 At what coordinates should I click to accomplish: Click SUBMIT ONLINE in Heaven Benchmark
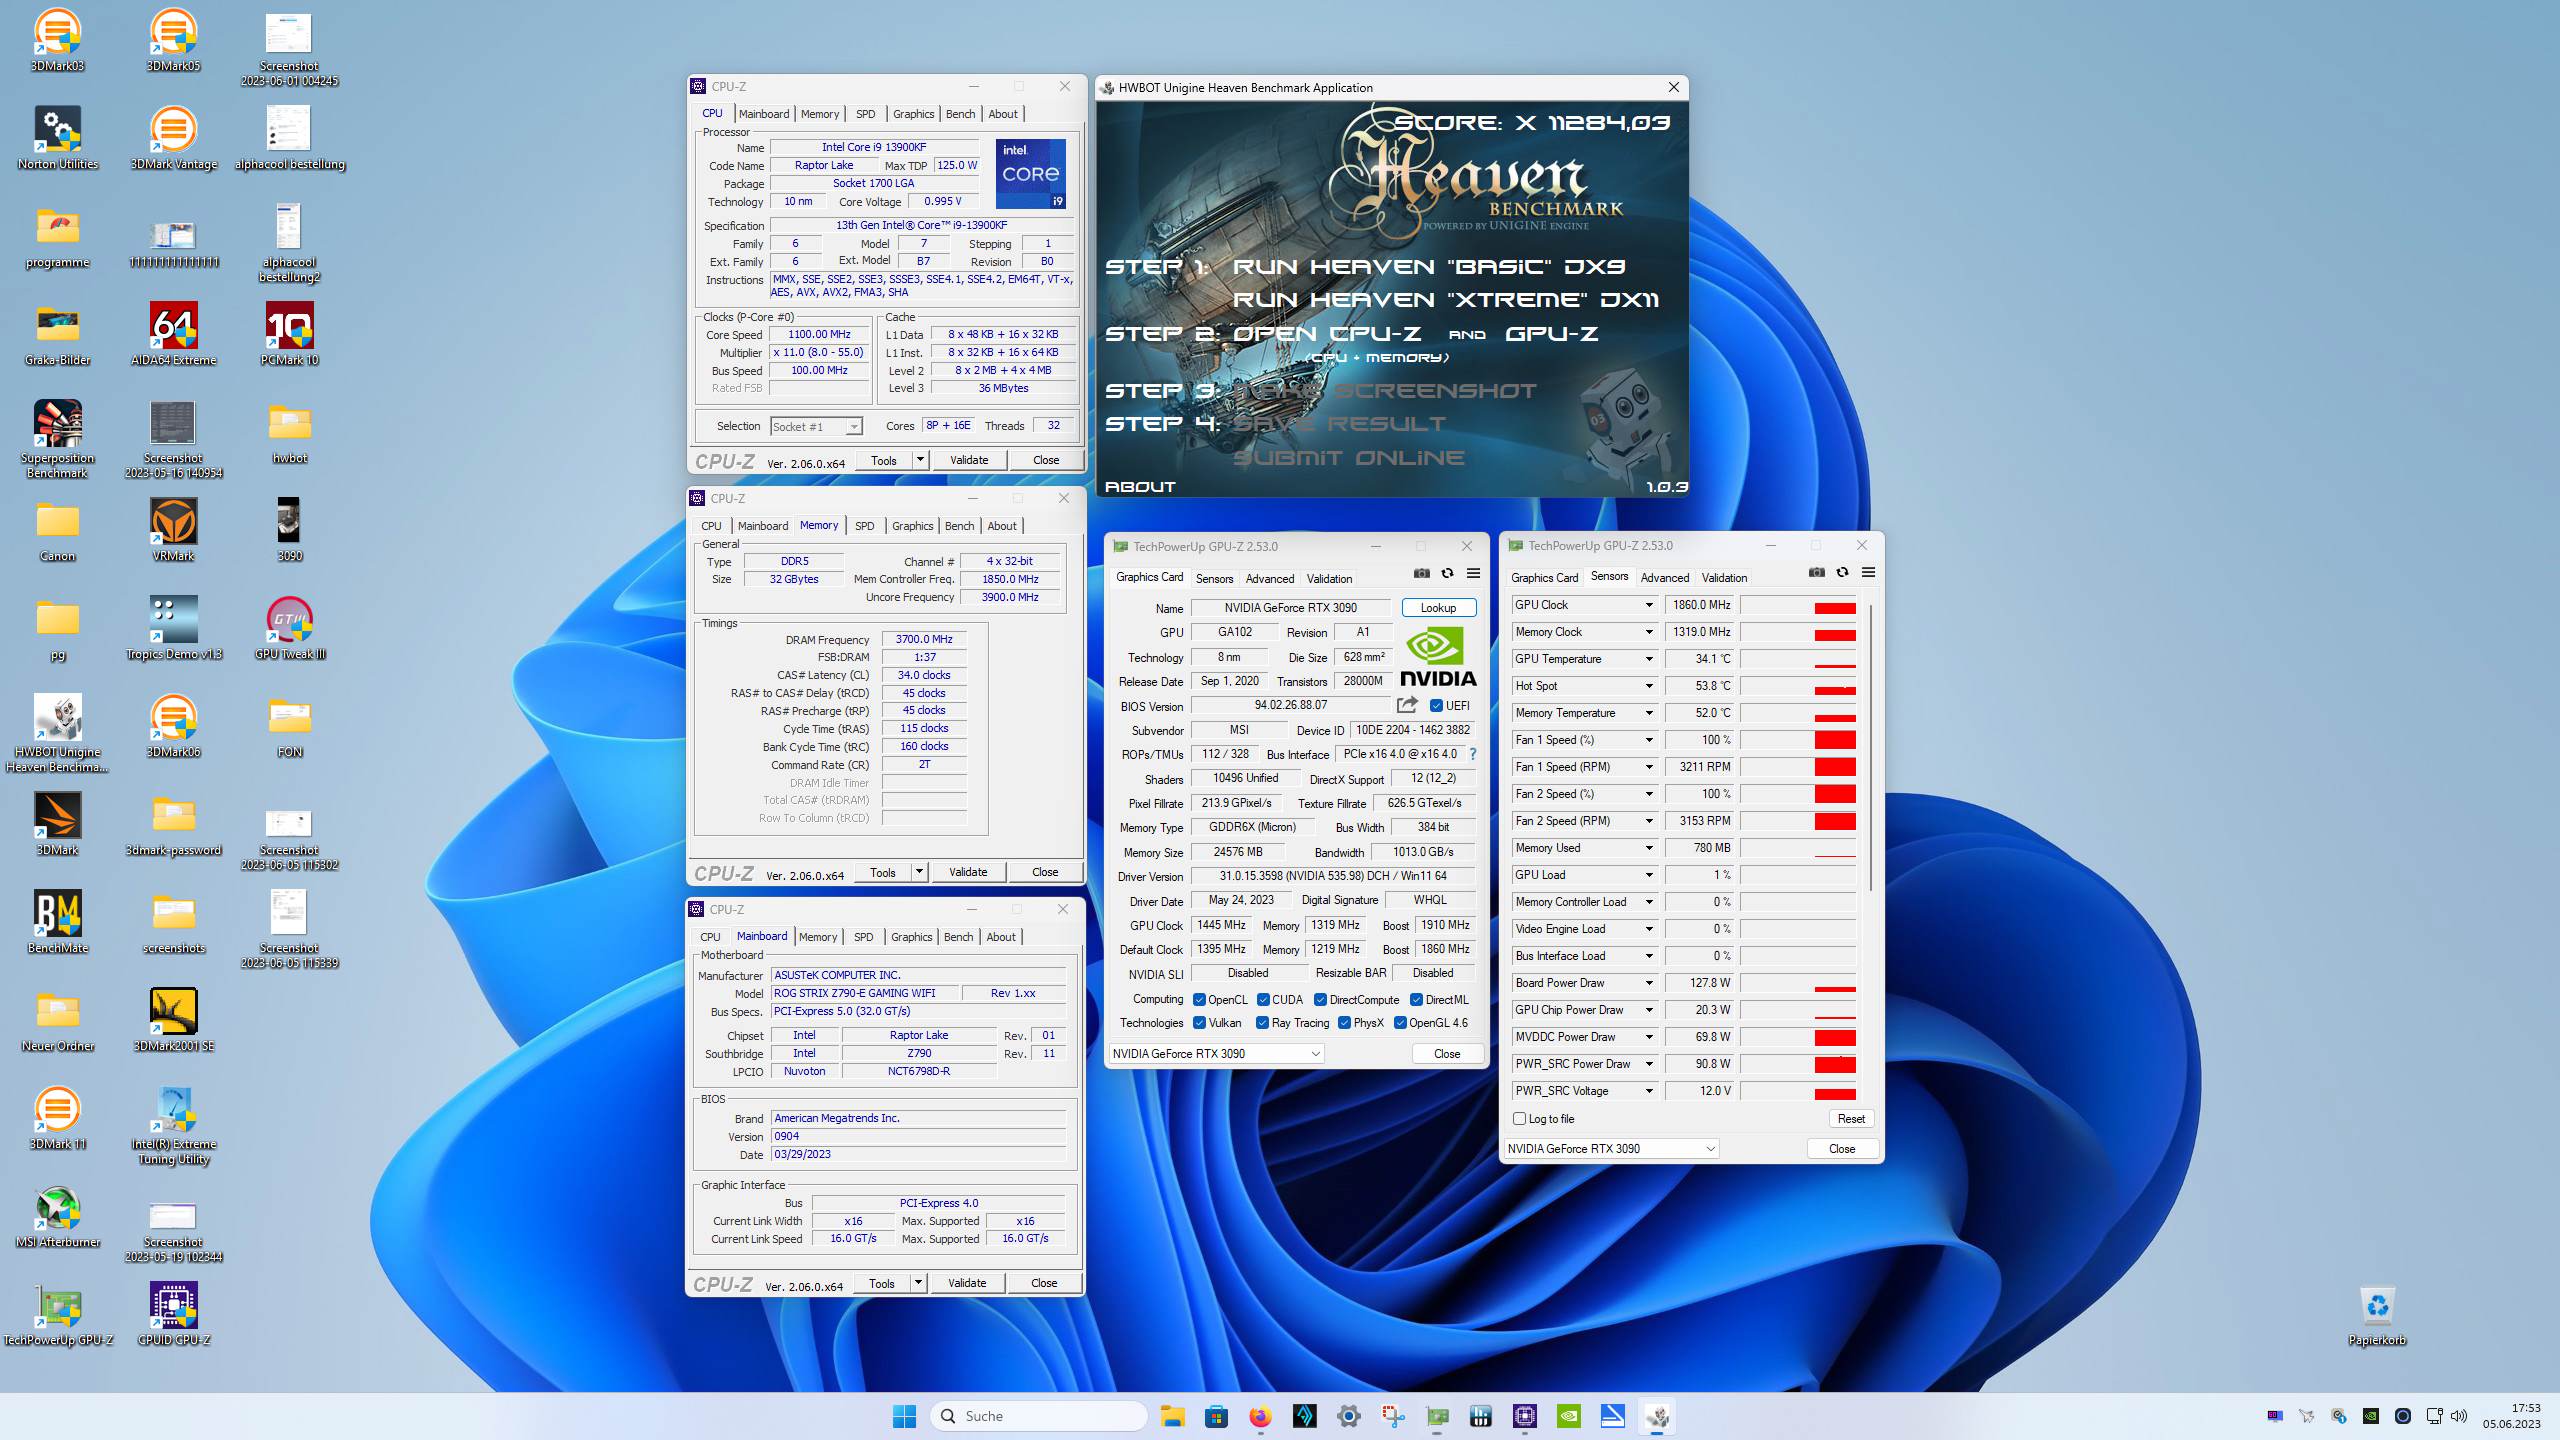[1348, 458]
